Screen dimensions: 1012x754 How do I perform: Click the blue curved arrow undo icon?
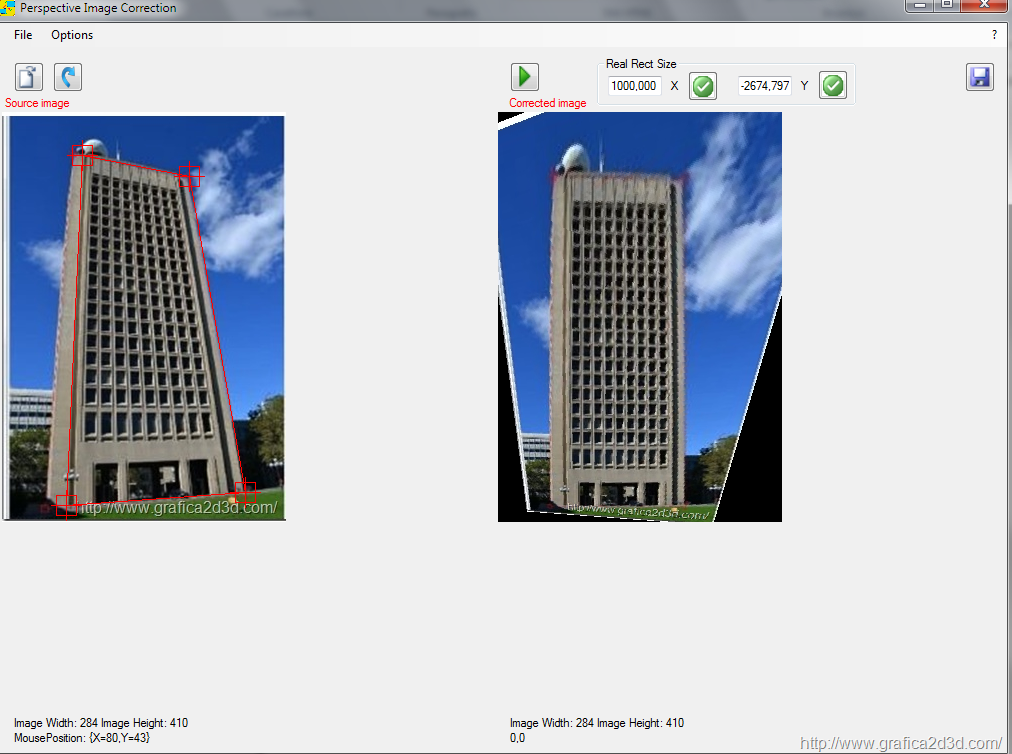point(68,77)
